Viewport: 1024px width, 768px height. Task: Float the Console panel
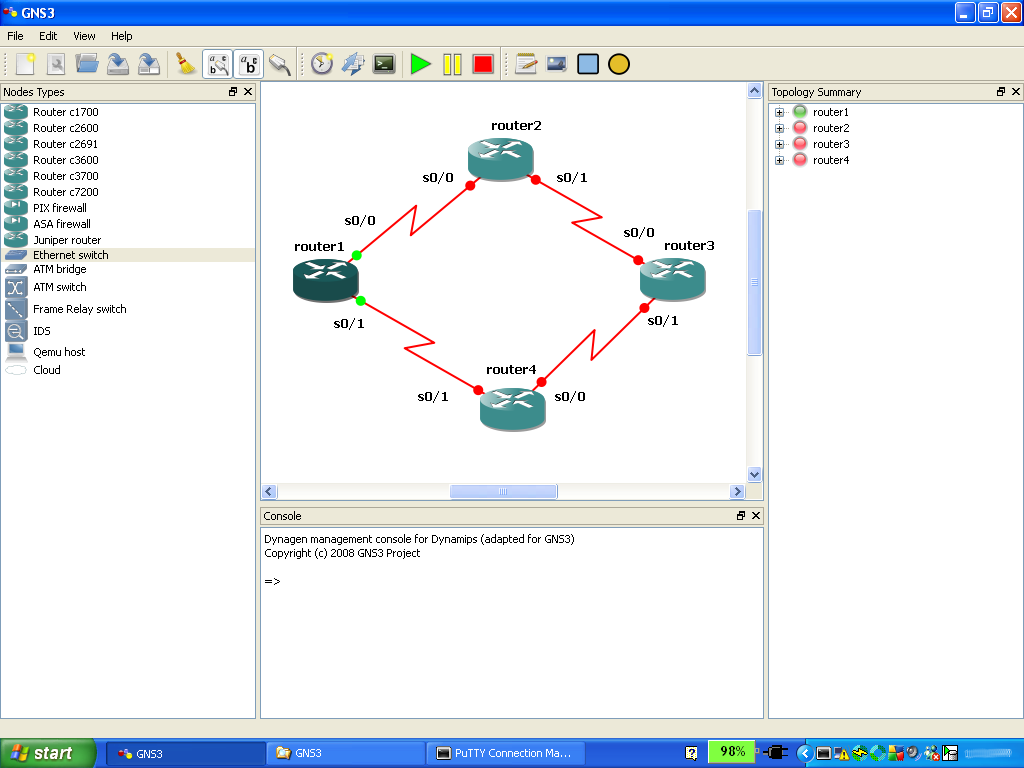click(741, 516)
